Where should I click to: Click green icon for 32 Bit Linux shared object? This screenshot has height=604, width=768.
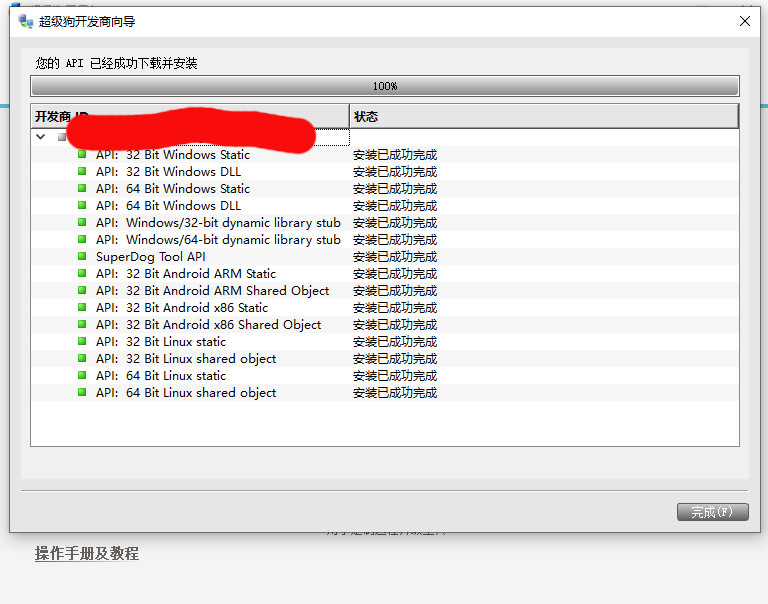pyautogui.click(x=82, y=358)
